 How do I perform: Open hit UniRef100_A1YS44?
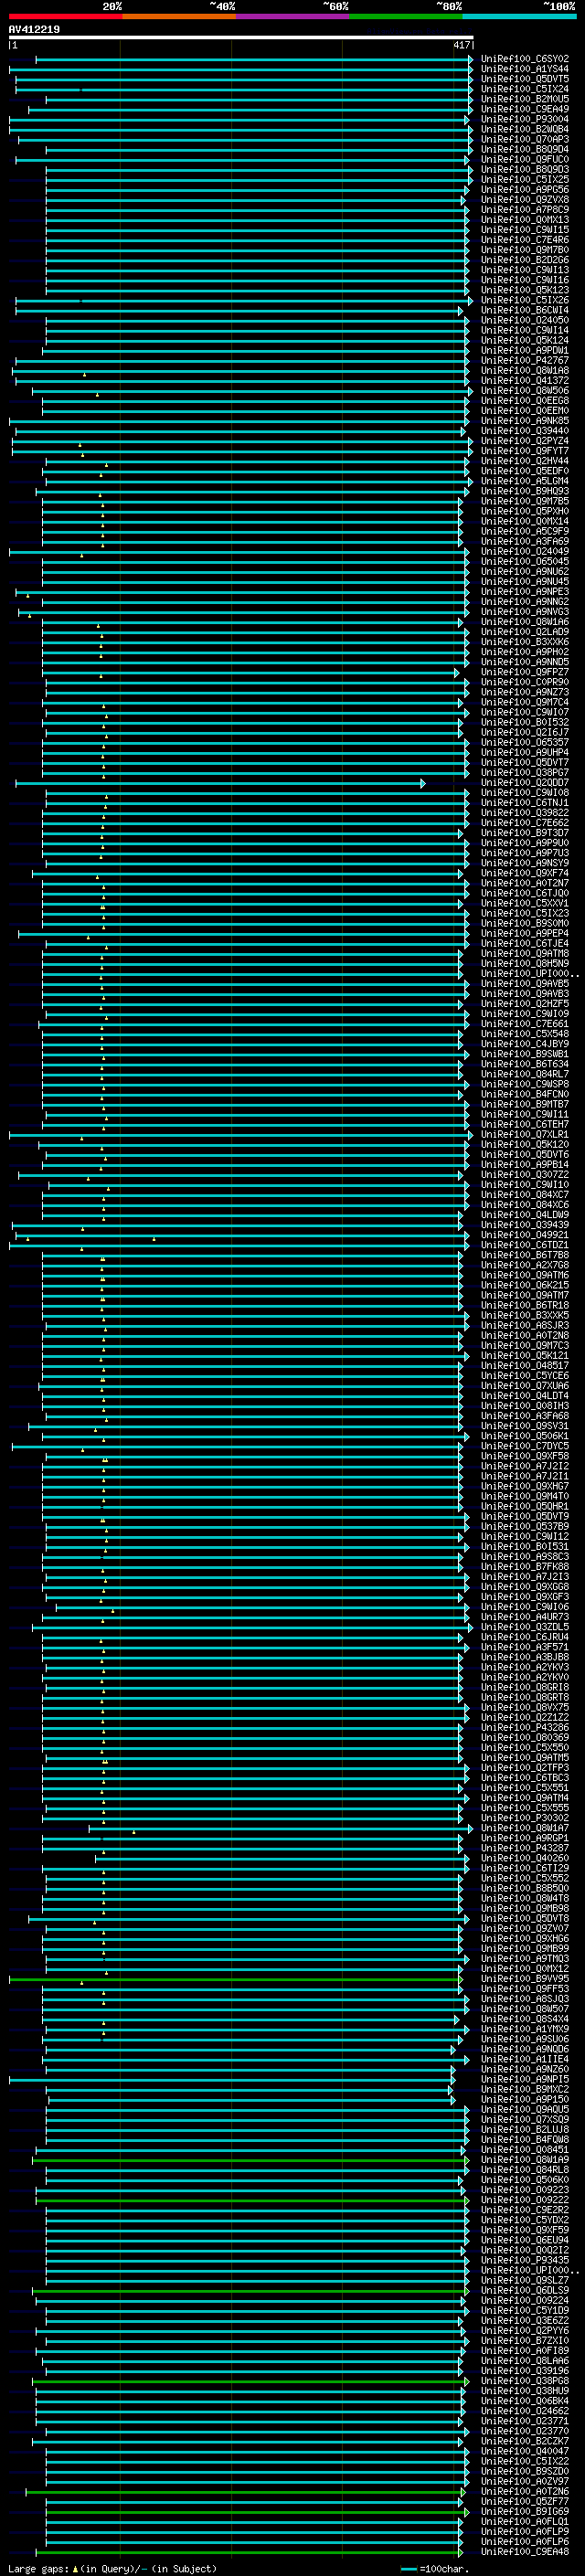(x=525, y=69)
